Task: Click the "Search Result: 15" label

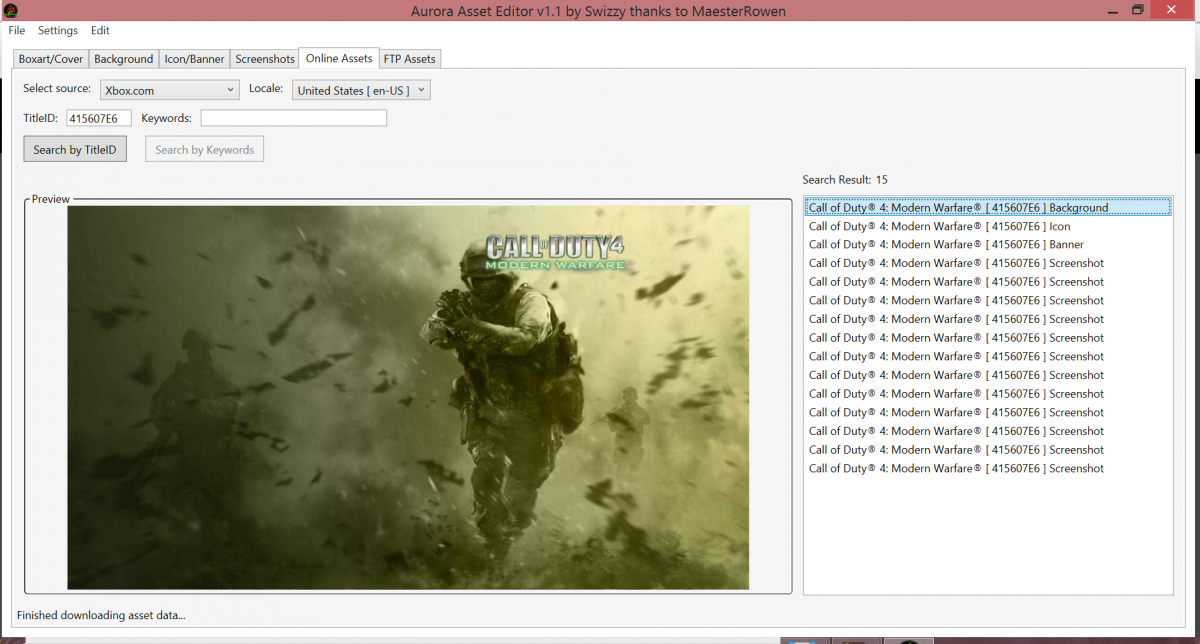Action: click(845, 180)
